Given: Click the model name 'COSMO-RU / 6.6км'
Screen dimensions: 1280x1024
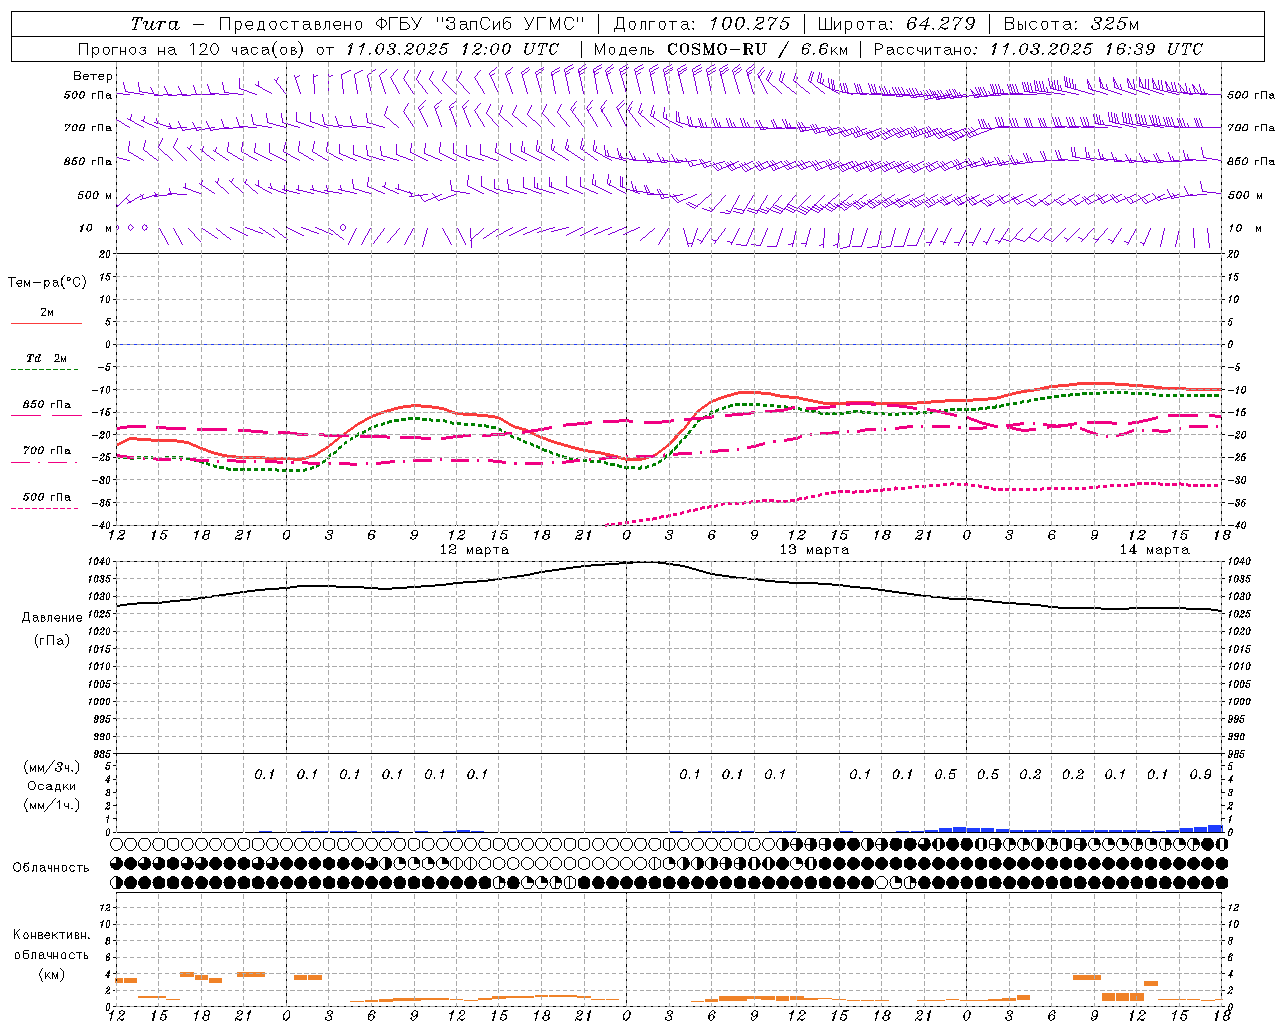Looking at the screenshot, I should [757, 49].
